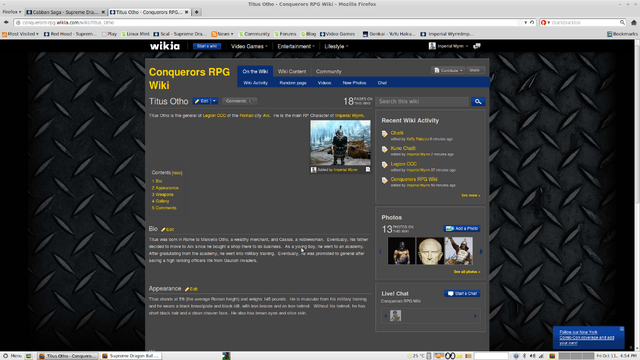Open the Firefox menu dropdown
This screenshot has height=360, width=640.
coord(12,12)
